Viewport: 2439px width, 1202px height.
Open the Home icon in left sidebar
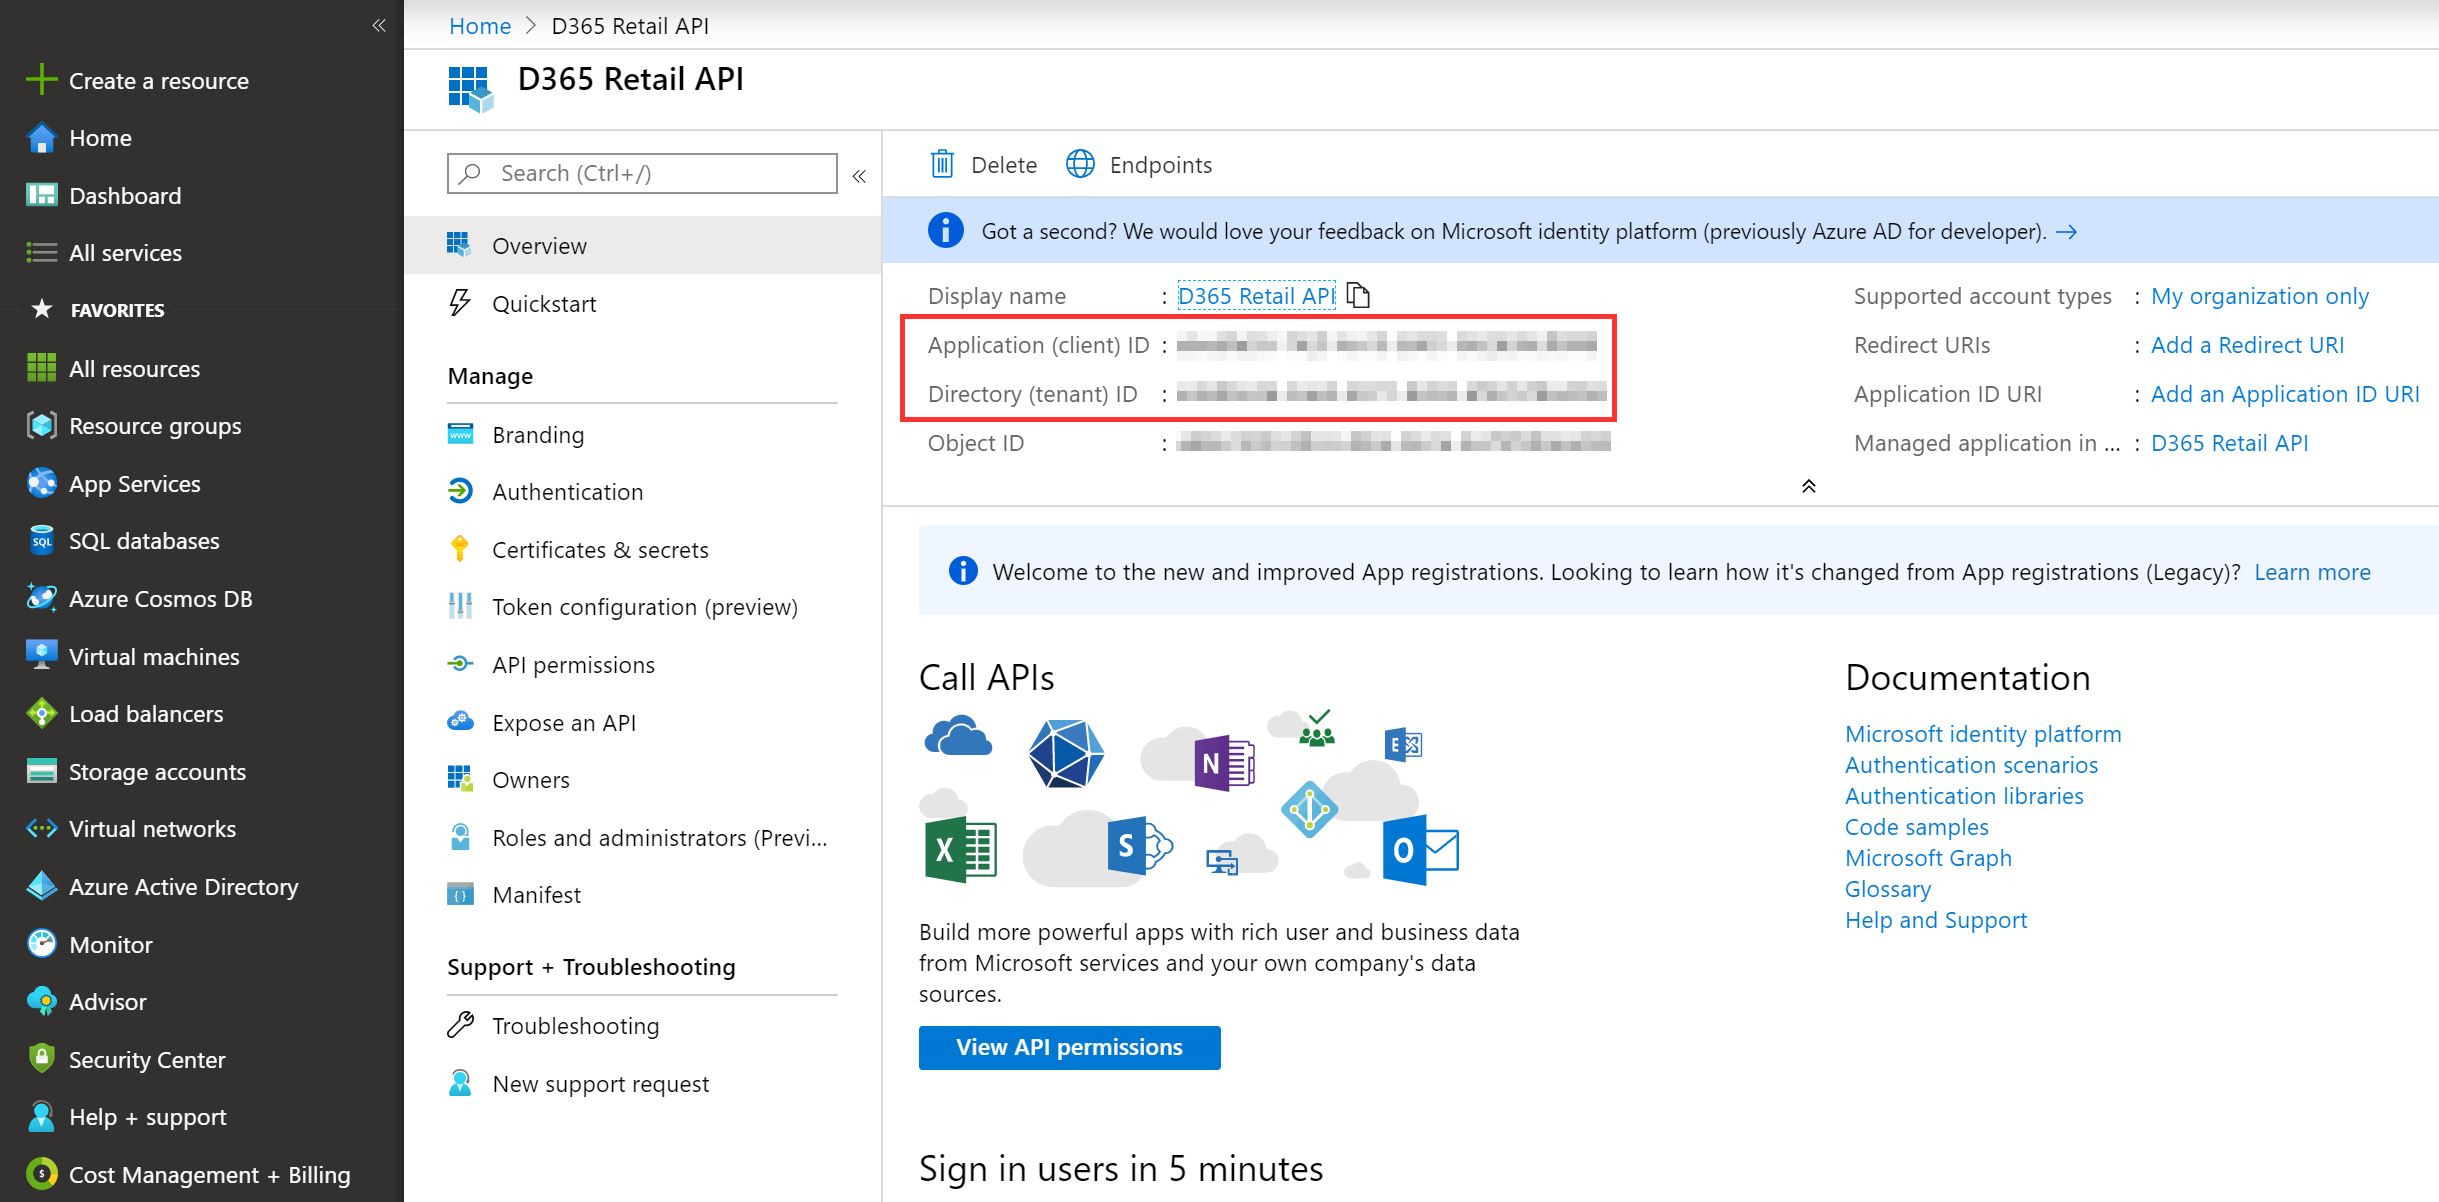(41, 138)
